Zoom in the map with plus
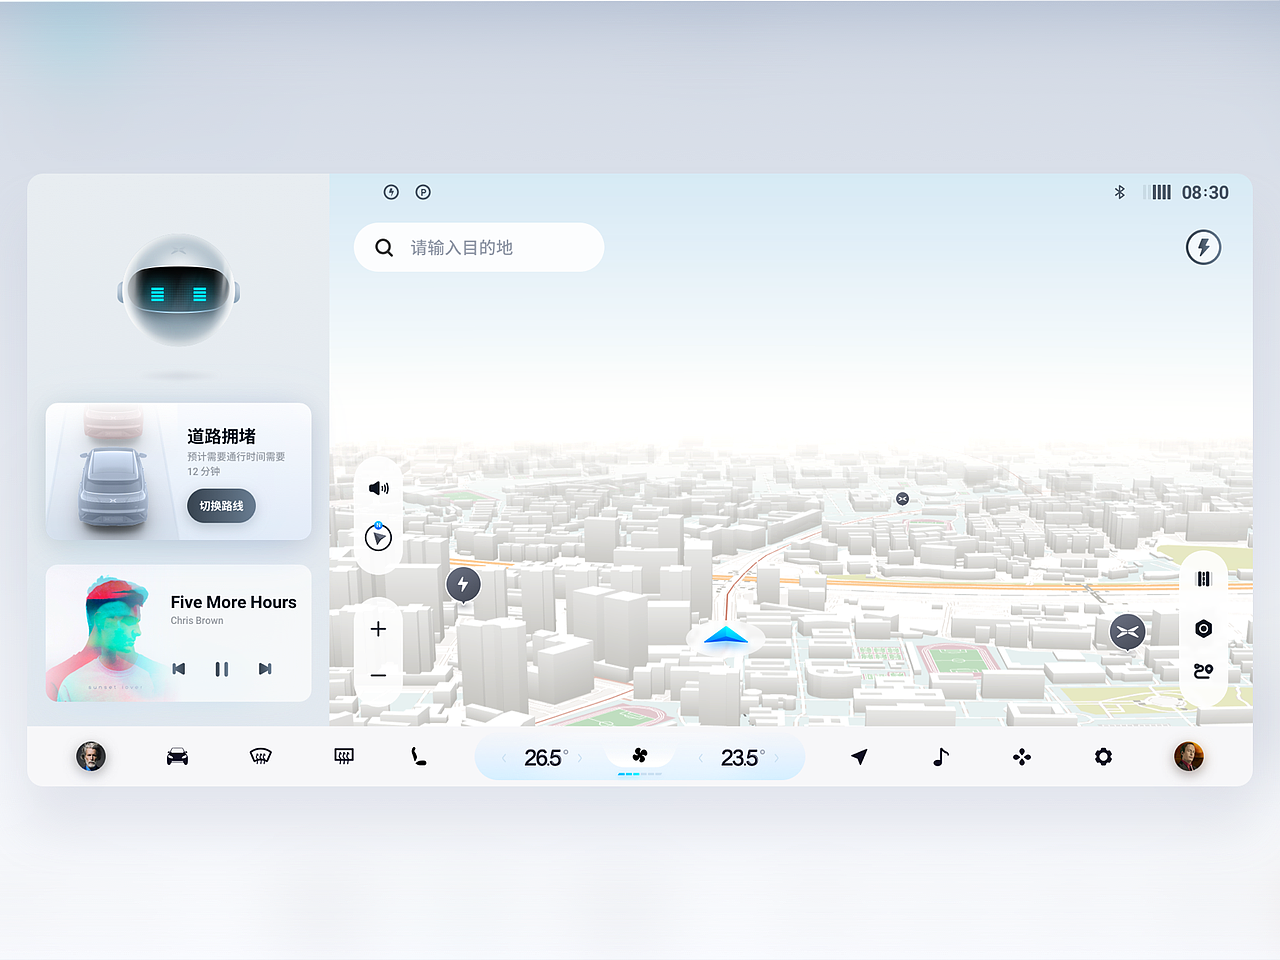 tap(378, 629)
